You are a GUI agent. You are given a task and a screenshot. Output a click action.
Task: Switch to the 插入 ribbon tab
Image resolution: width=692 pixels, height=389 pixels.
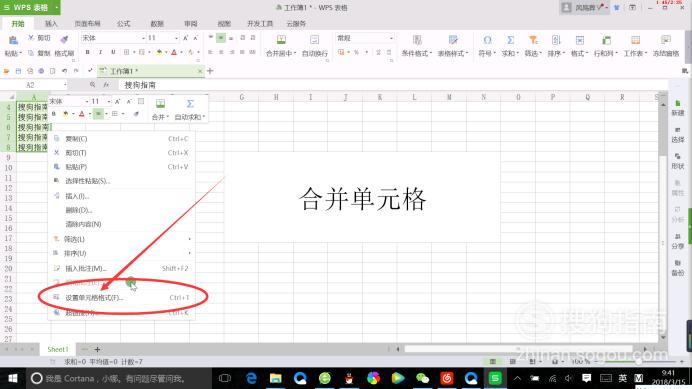(x=51, y=23)
